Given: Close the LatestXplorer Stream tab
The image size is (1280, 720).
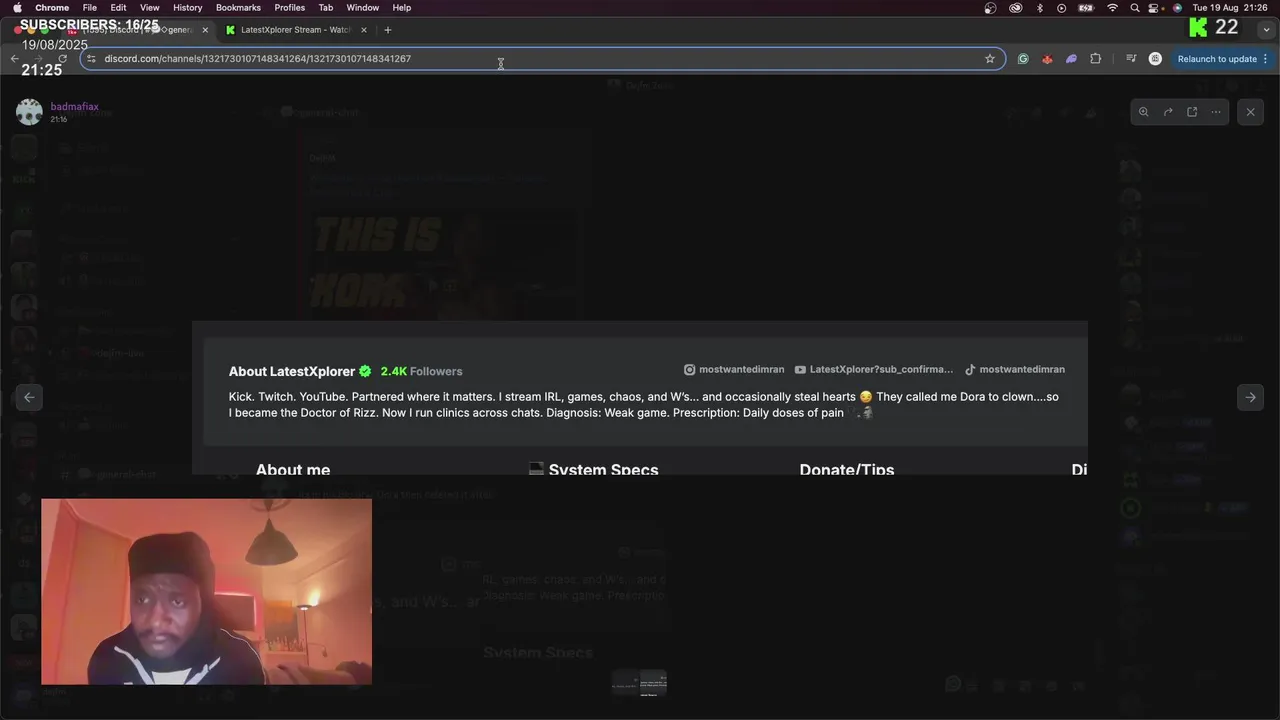Looking at the screenshot, I should [x=364, y=30].
